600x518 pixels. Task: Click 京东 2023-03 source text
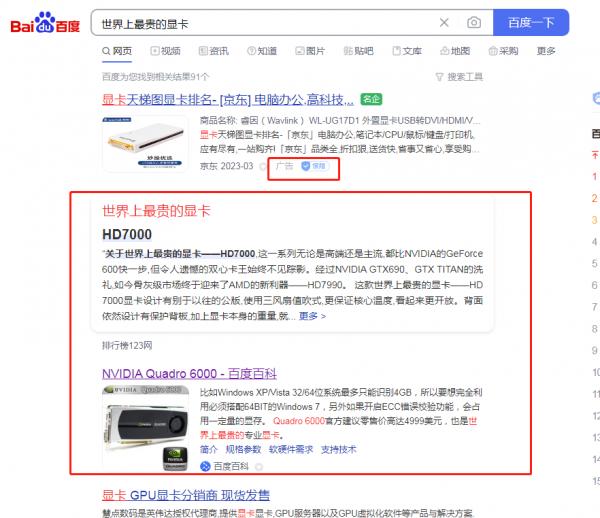tap(227, 166)
